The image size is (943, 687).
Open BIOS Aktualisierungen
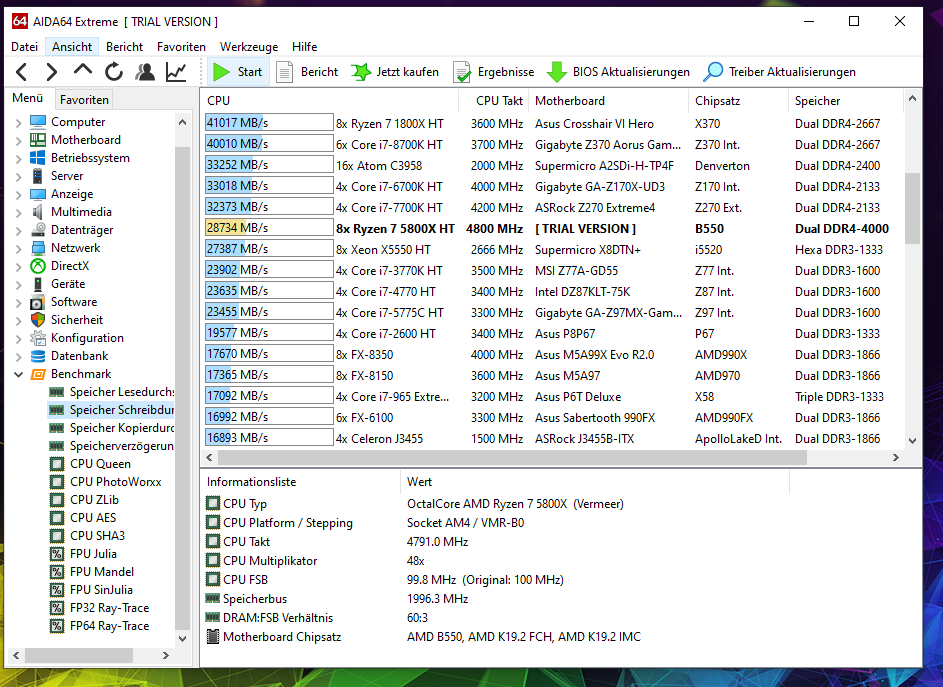[x=618, y=72]
